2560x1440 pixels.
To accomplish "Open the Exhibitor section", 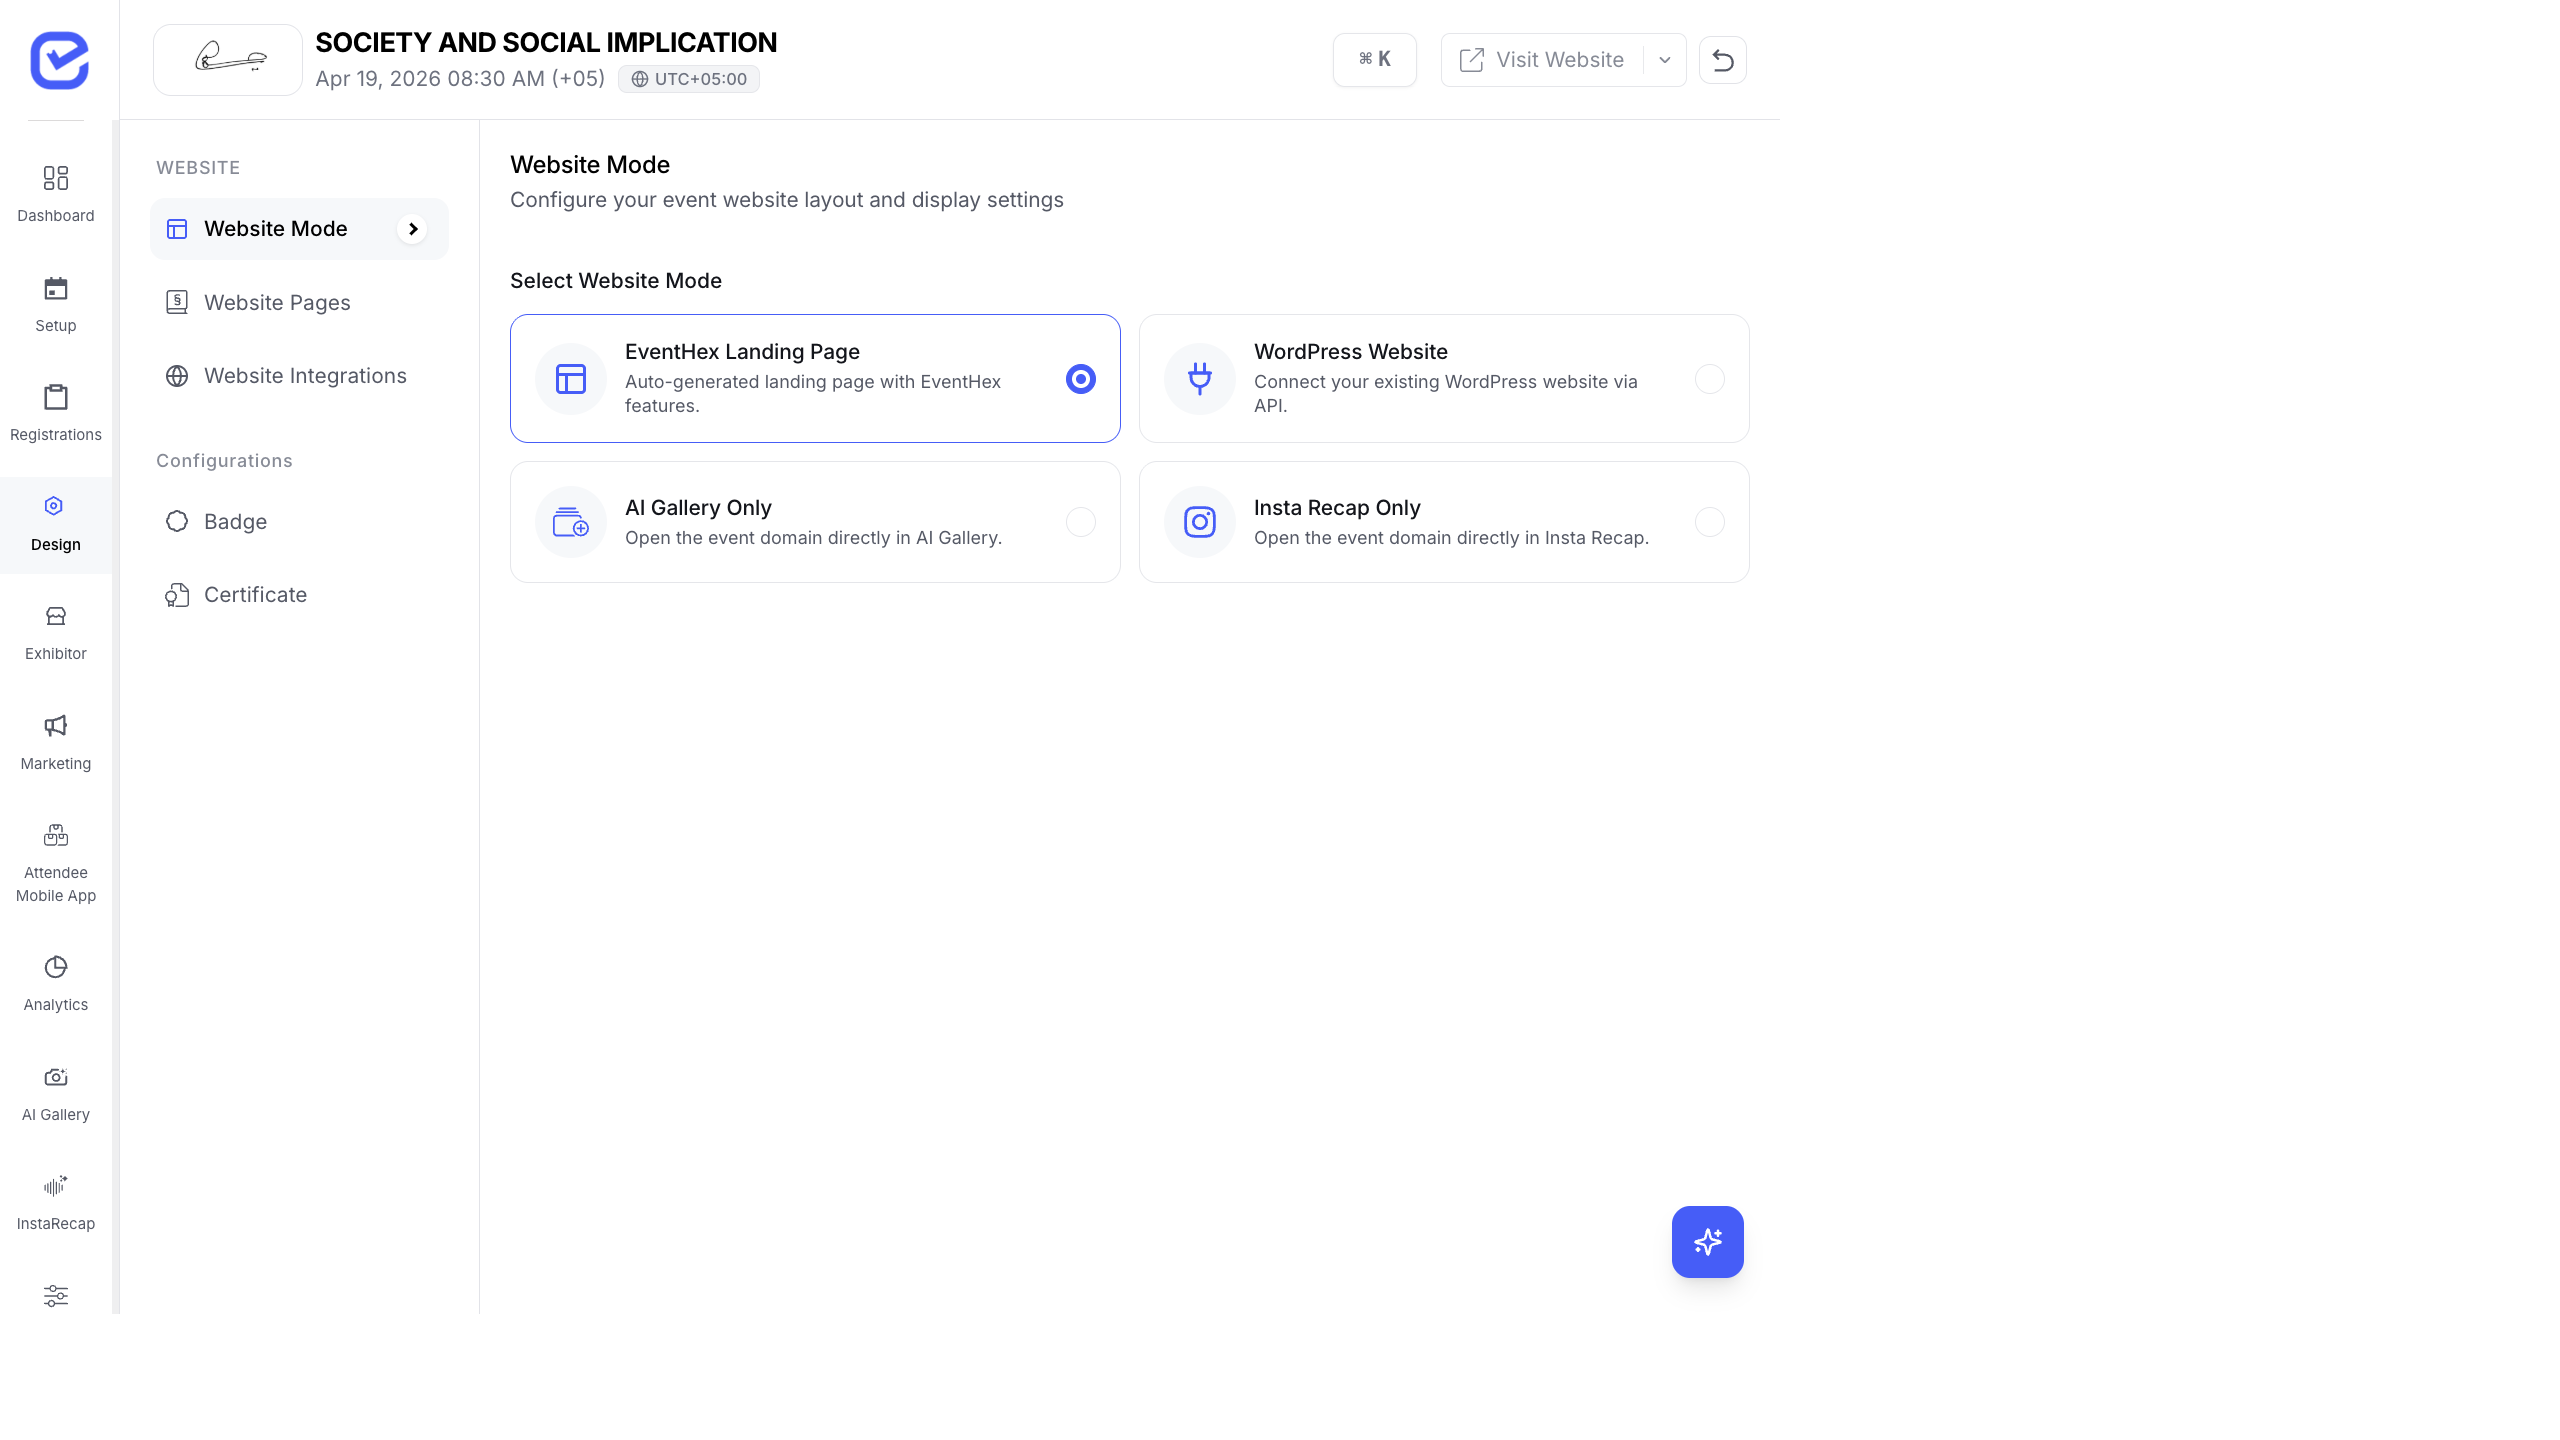I will 55,629.
